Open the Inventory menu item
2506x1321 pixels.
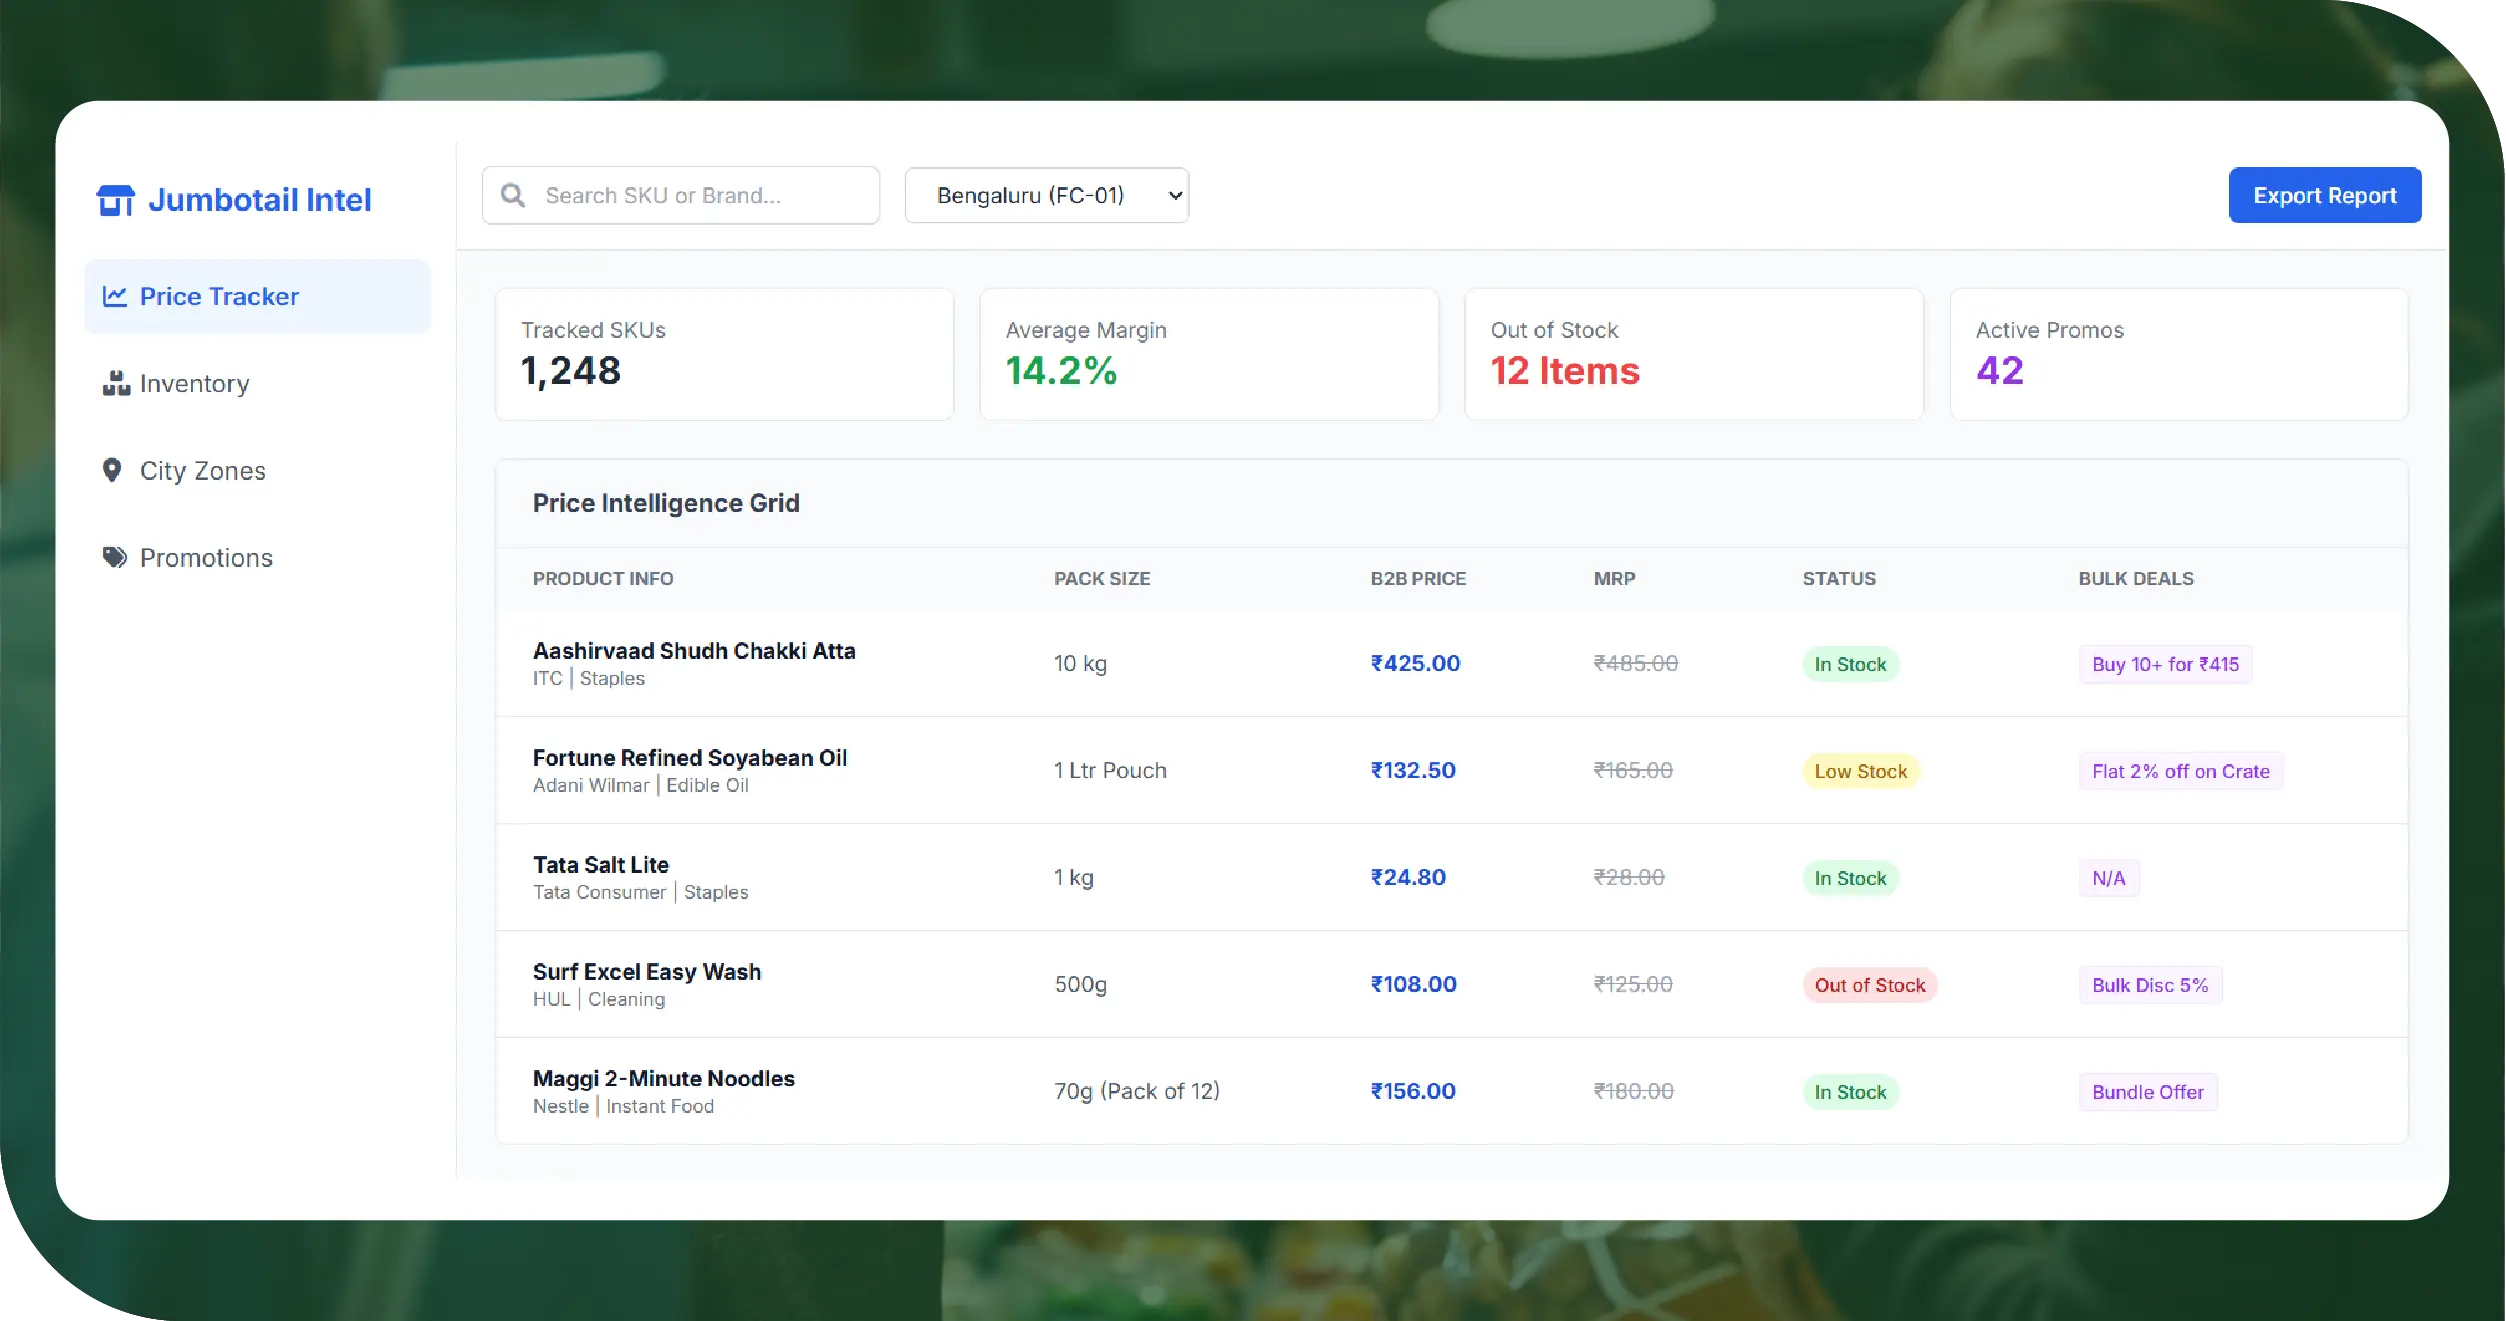195,383
